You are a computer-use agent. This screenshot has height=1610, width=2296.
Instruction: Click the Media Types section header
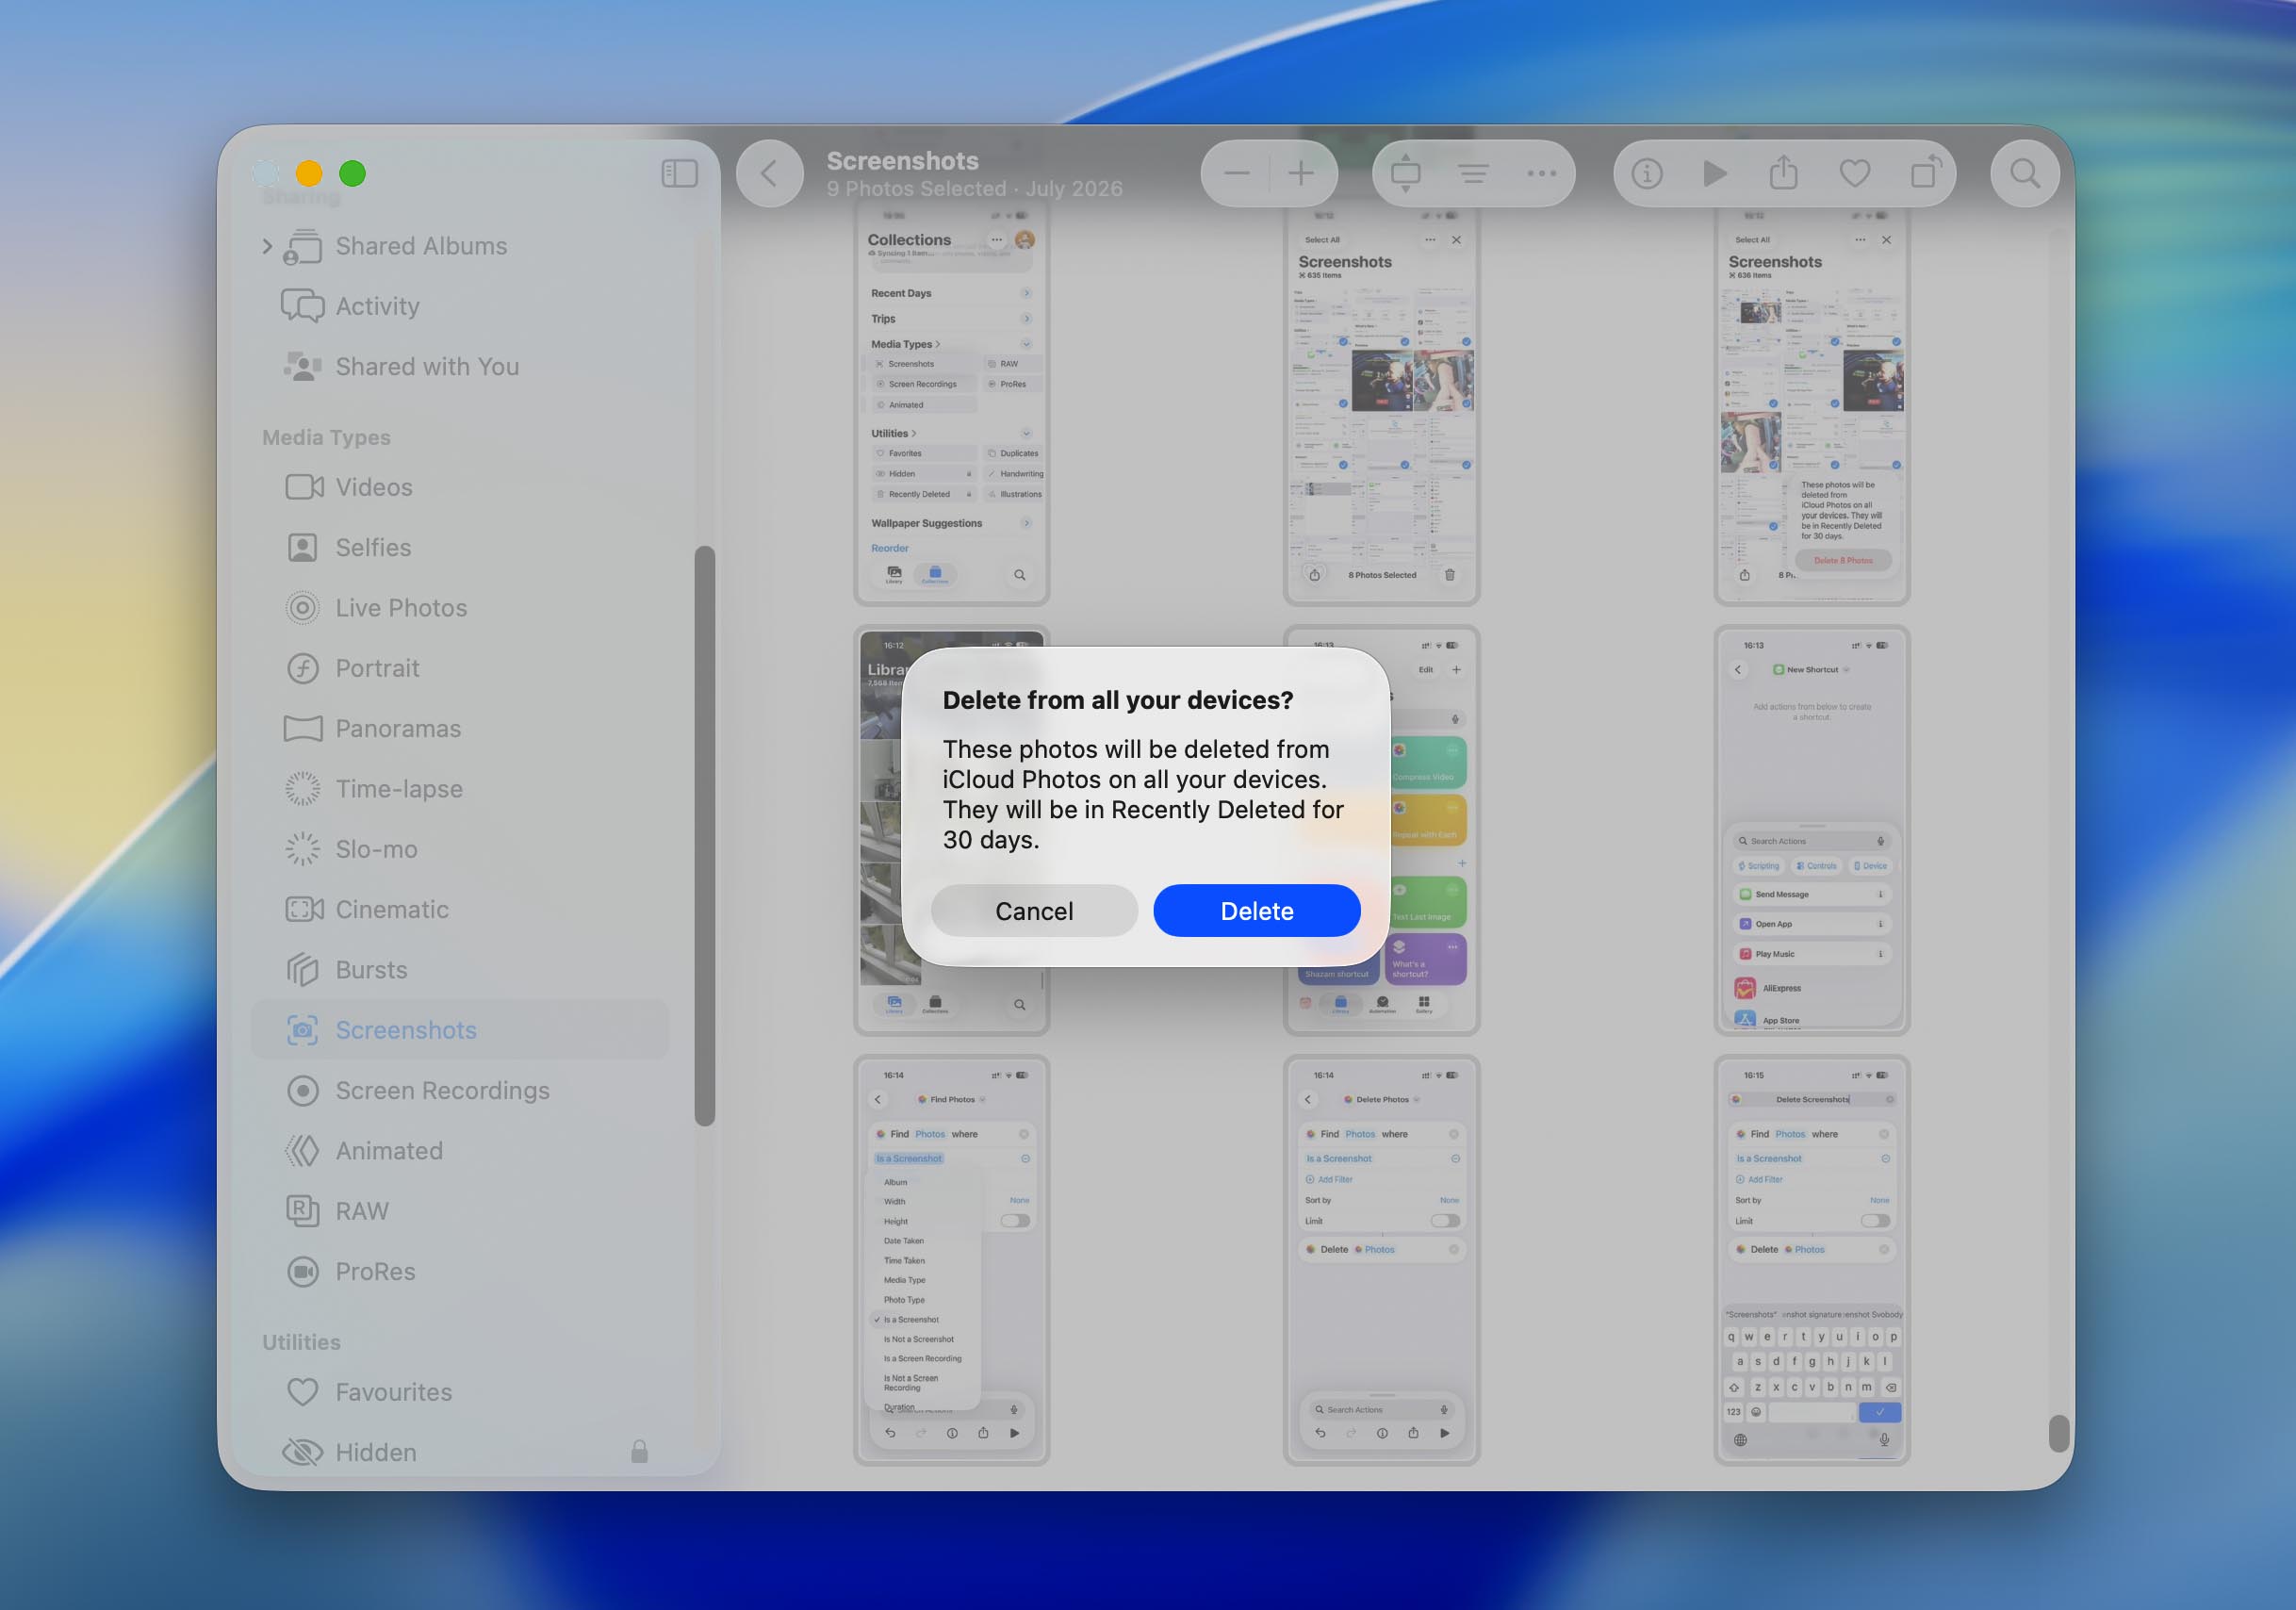coord(326,438)
